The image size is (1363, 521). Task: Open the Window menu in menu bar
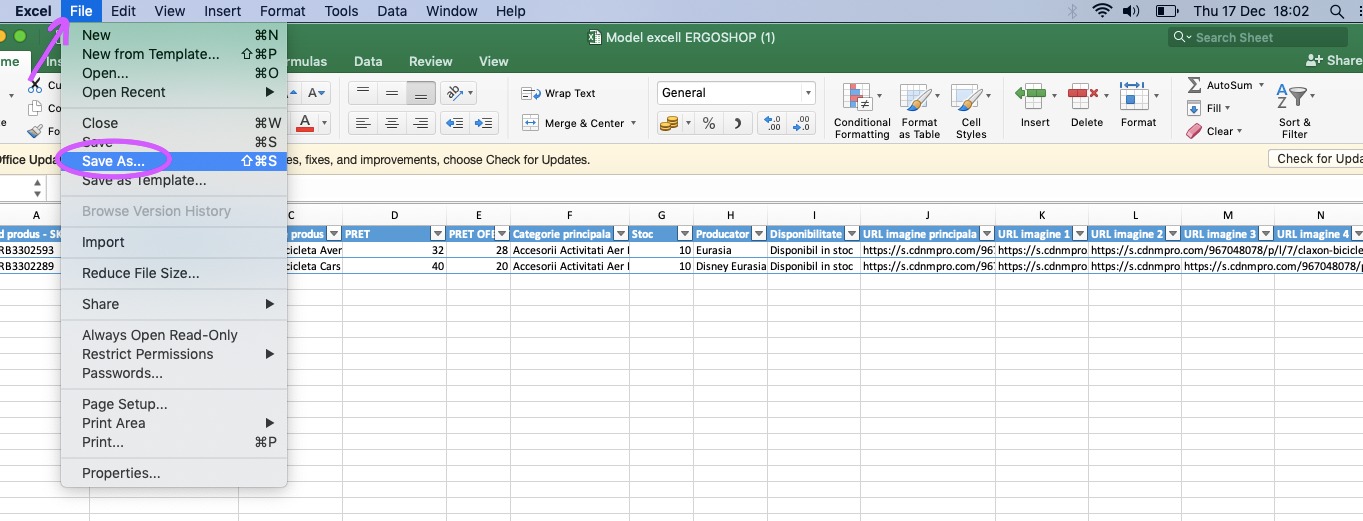[x=451, y=11]
